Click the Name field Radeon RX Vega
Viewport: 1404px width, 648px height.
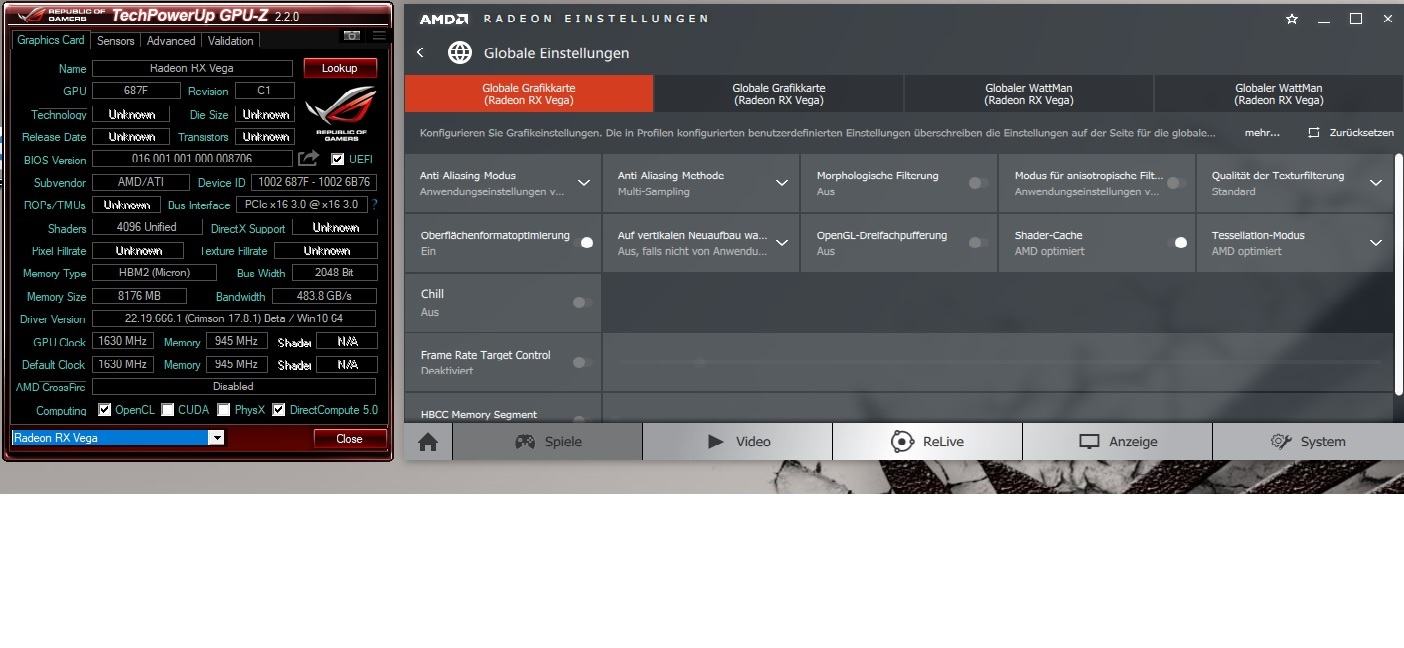(192, 68)
